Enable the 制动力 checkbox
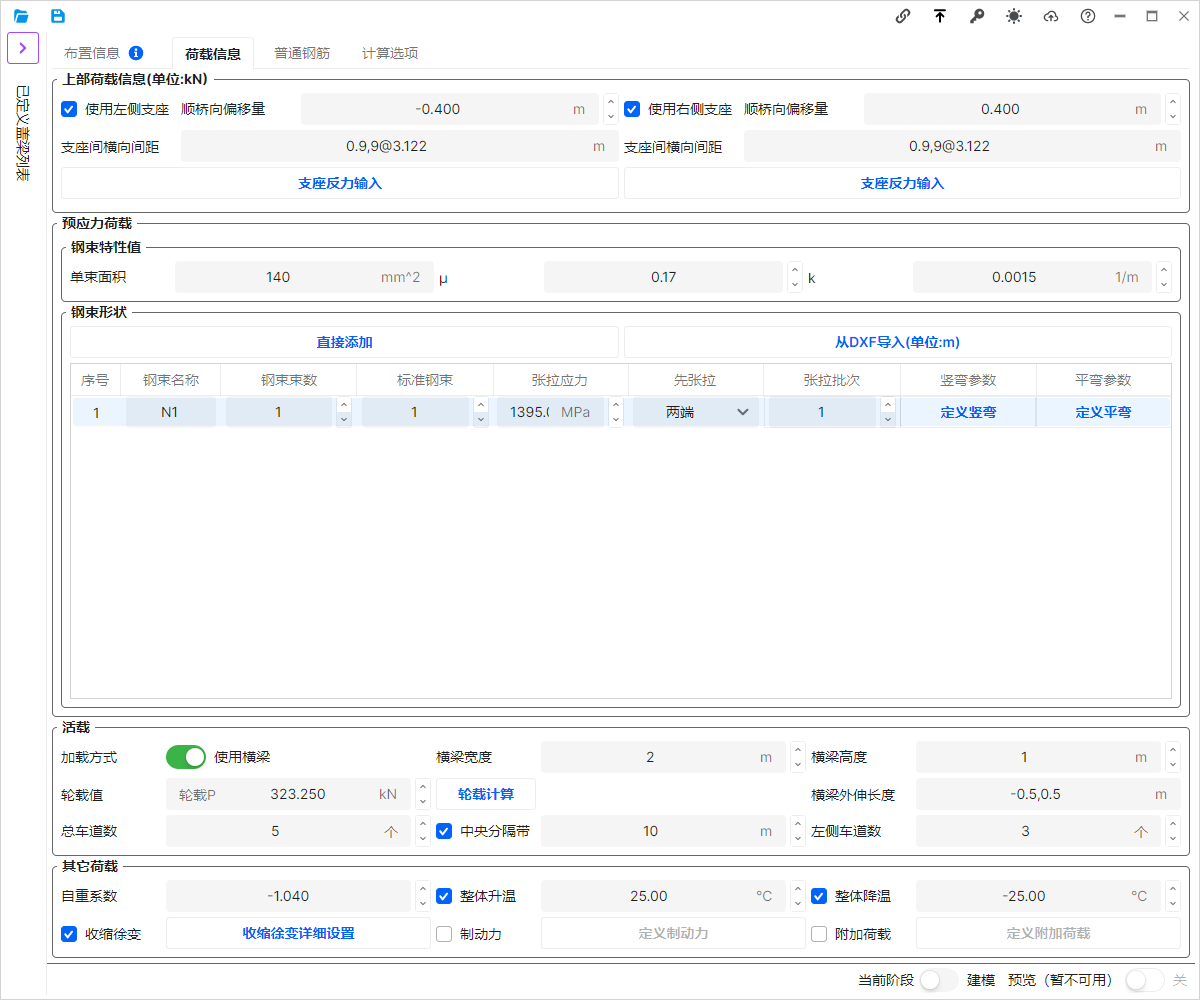This screenshot has width=1200, height=1000. (x=445, y=934)
